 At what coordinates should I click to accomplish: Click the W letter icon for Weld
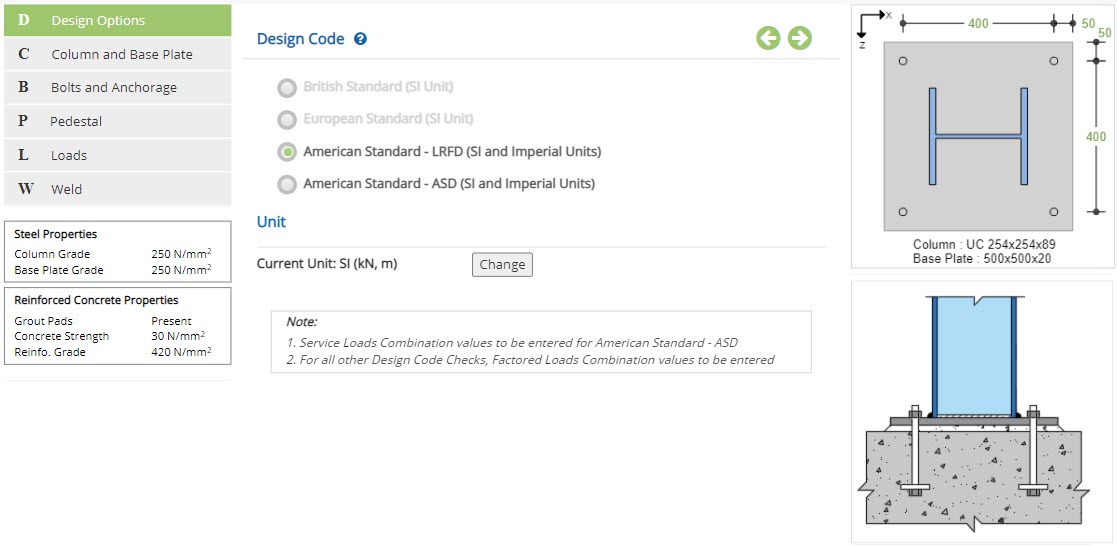point(25,189)
